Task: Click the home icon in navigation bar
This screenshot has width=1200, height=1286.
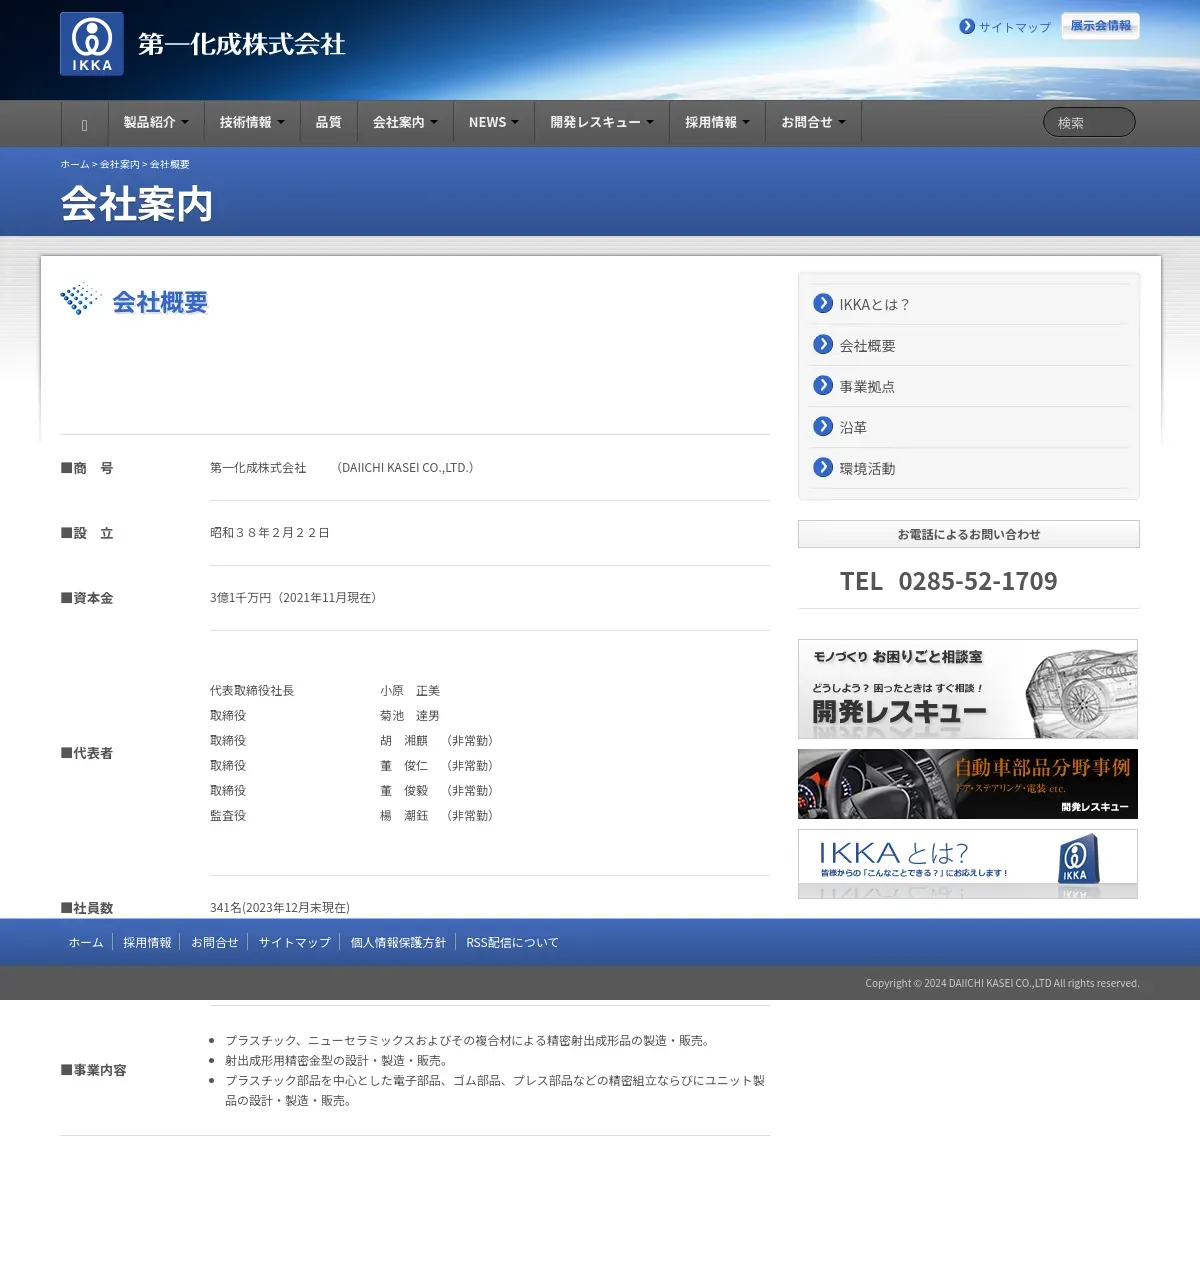Action: (84, 124)
